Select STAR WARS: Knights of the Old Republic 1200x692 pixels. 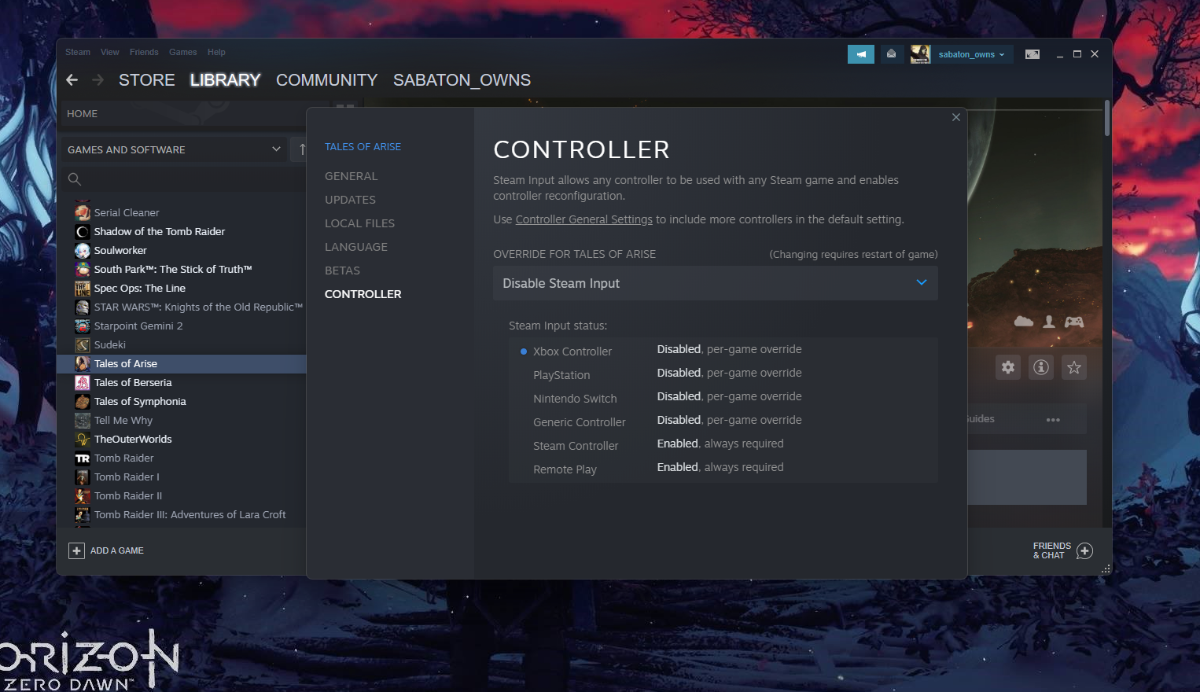coord(198,307)
